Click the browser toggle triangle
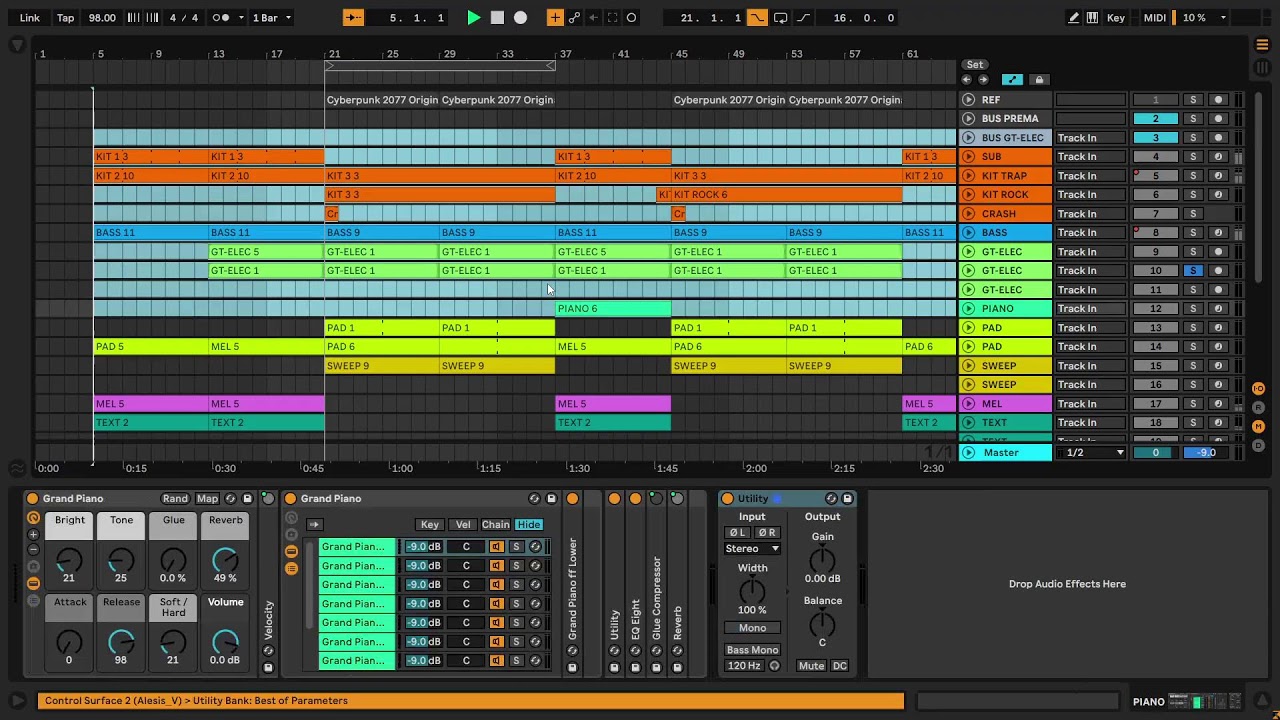 pos(17,45)
